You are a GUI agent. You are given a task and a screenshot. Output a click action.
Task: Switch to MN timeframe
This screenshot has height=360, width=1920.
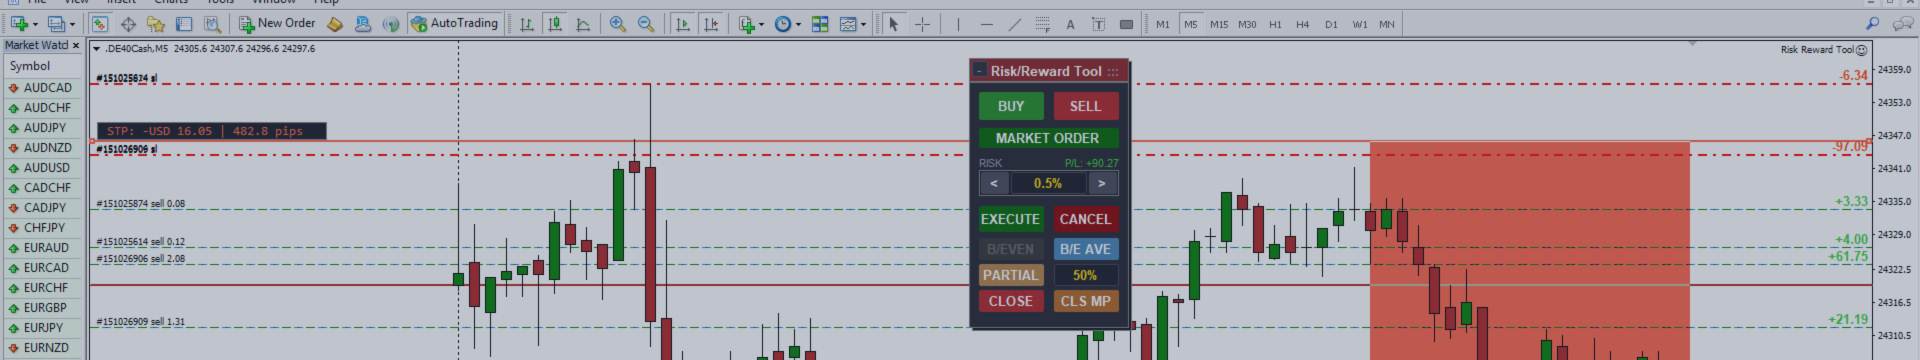coord(1386,24)
